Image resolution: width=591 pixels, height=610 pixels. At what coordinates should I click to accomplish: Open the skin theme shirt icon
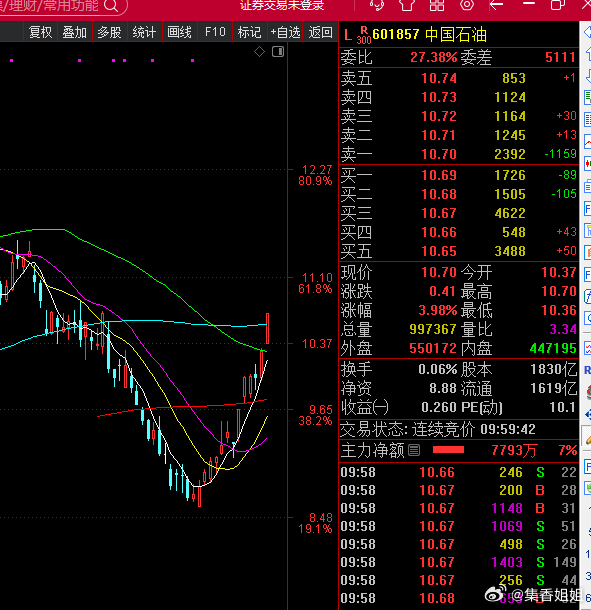407,5
